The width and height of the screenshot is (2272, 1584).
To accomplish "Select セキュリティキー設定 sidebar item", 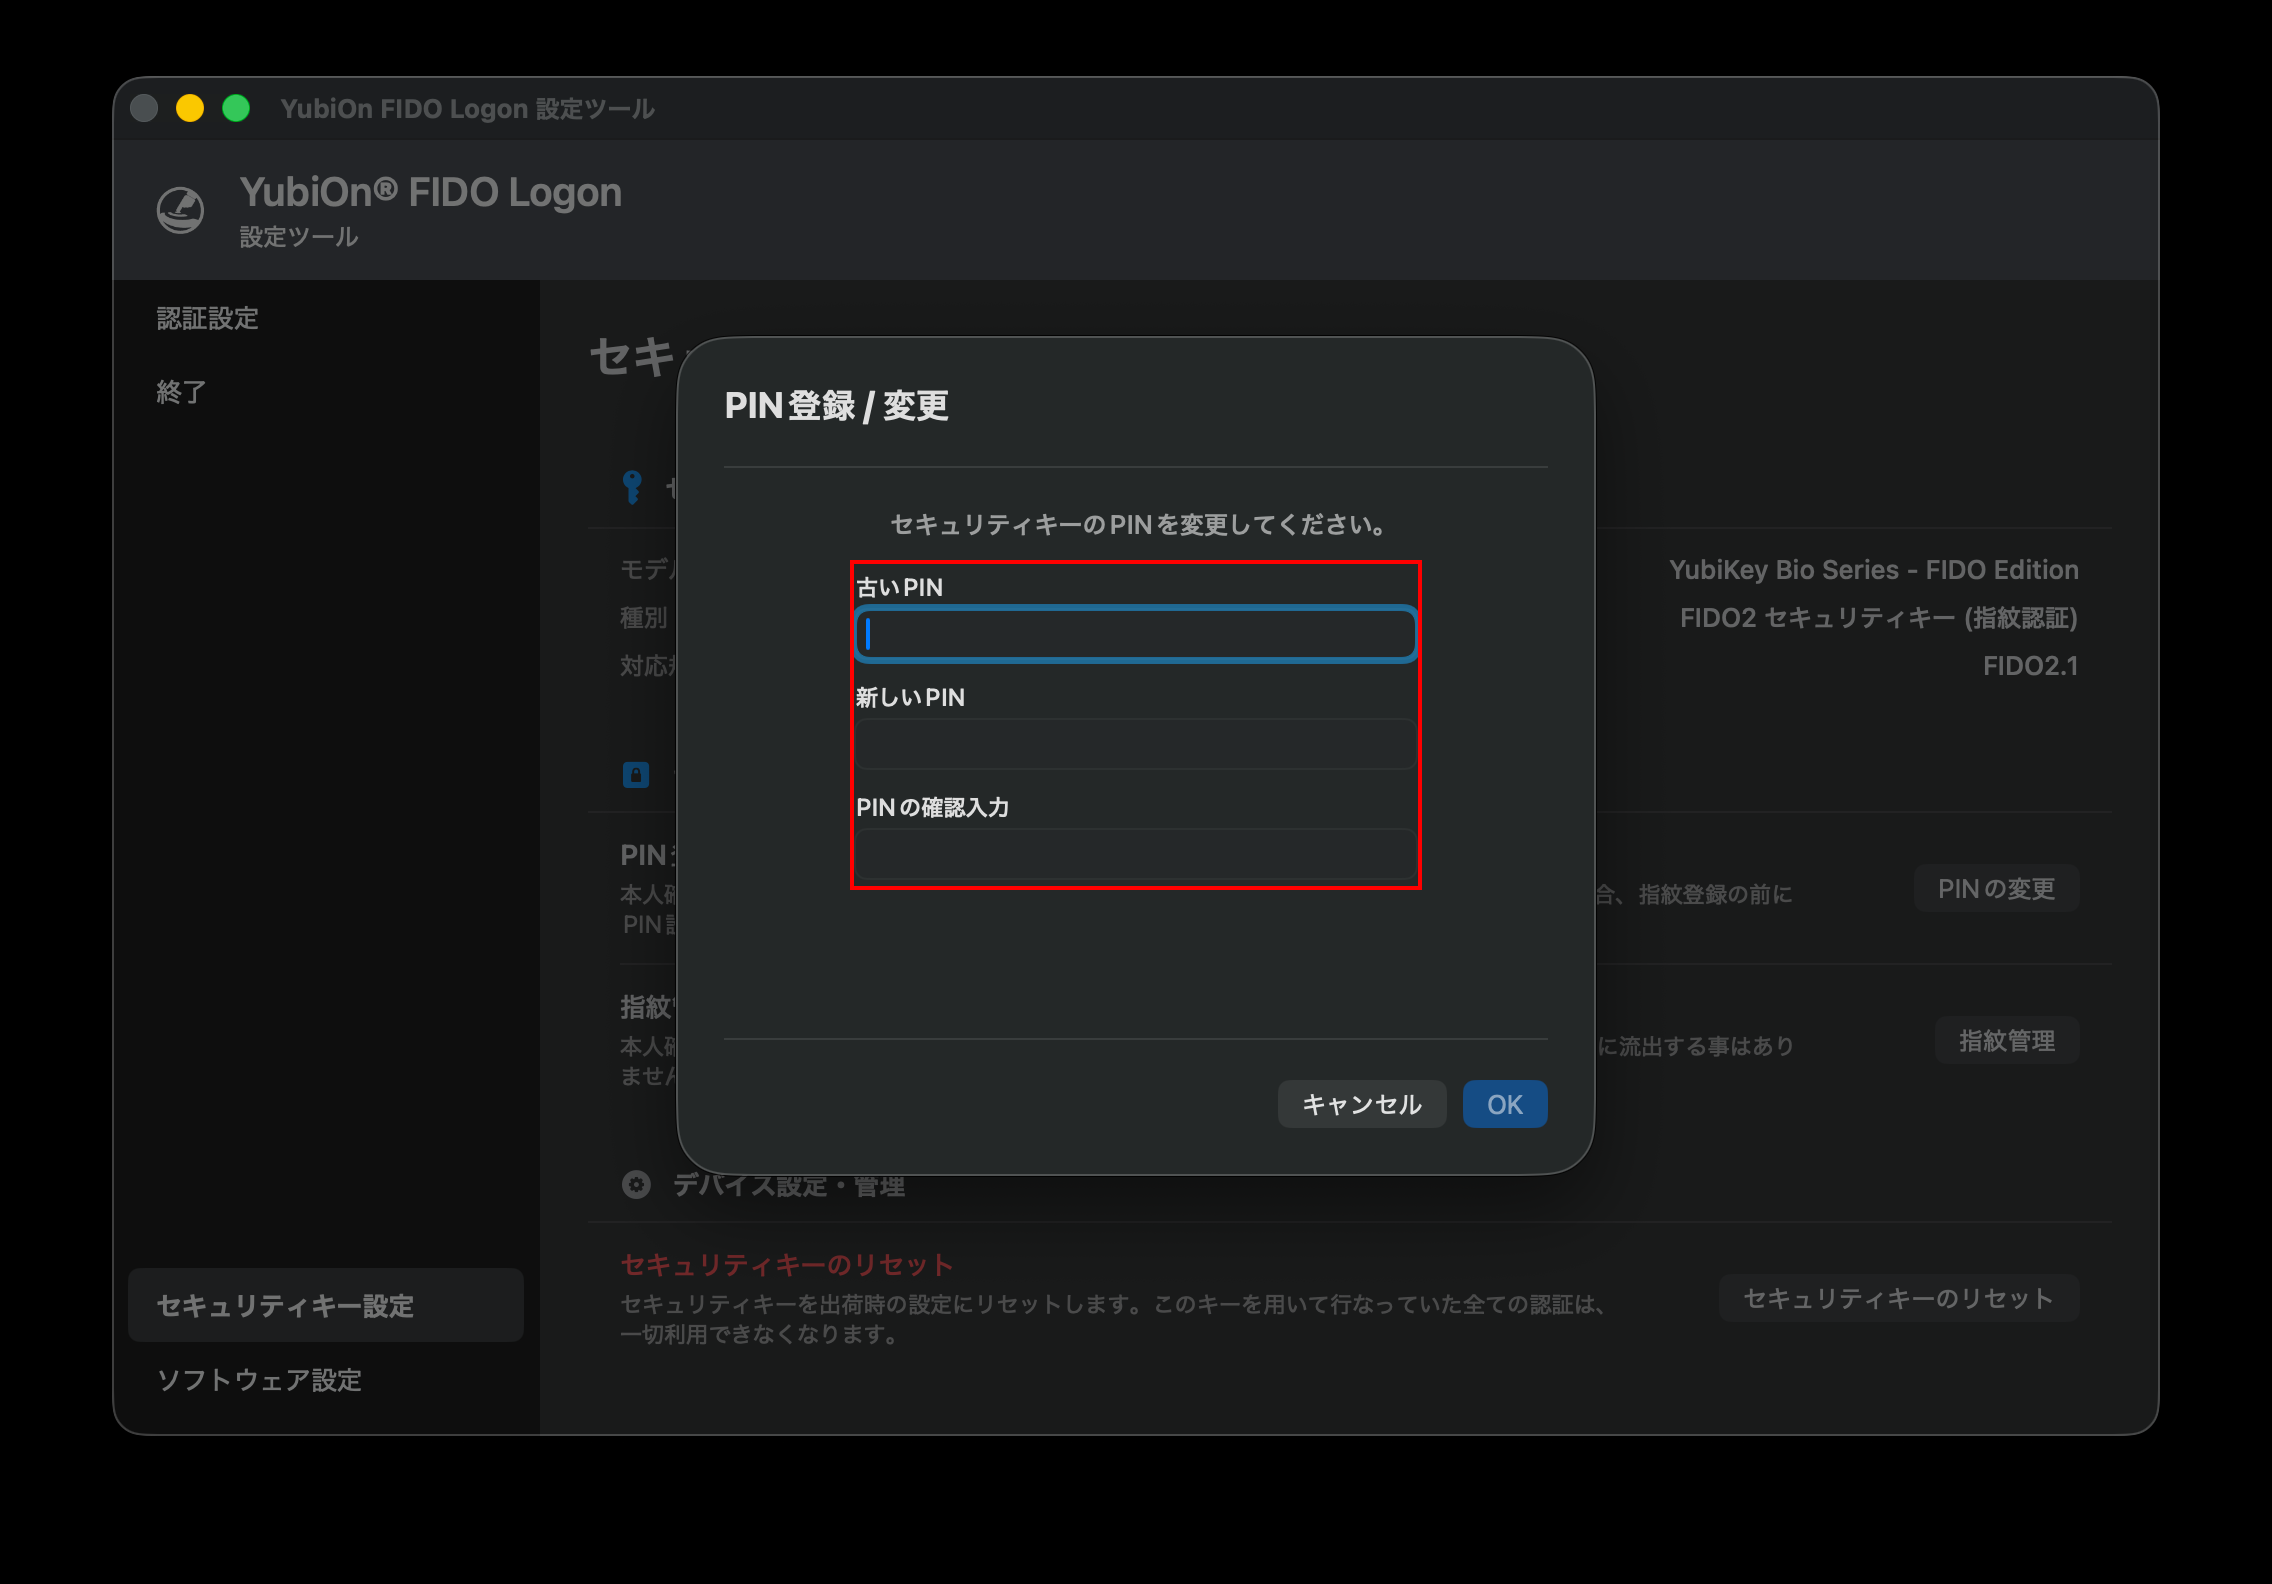I will coord(326,1305).
